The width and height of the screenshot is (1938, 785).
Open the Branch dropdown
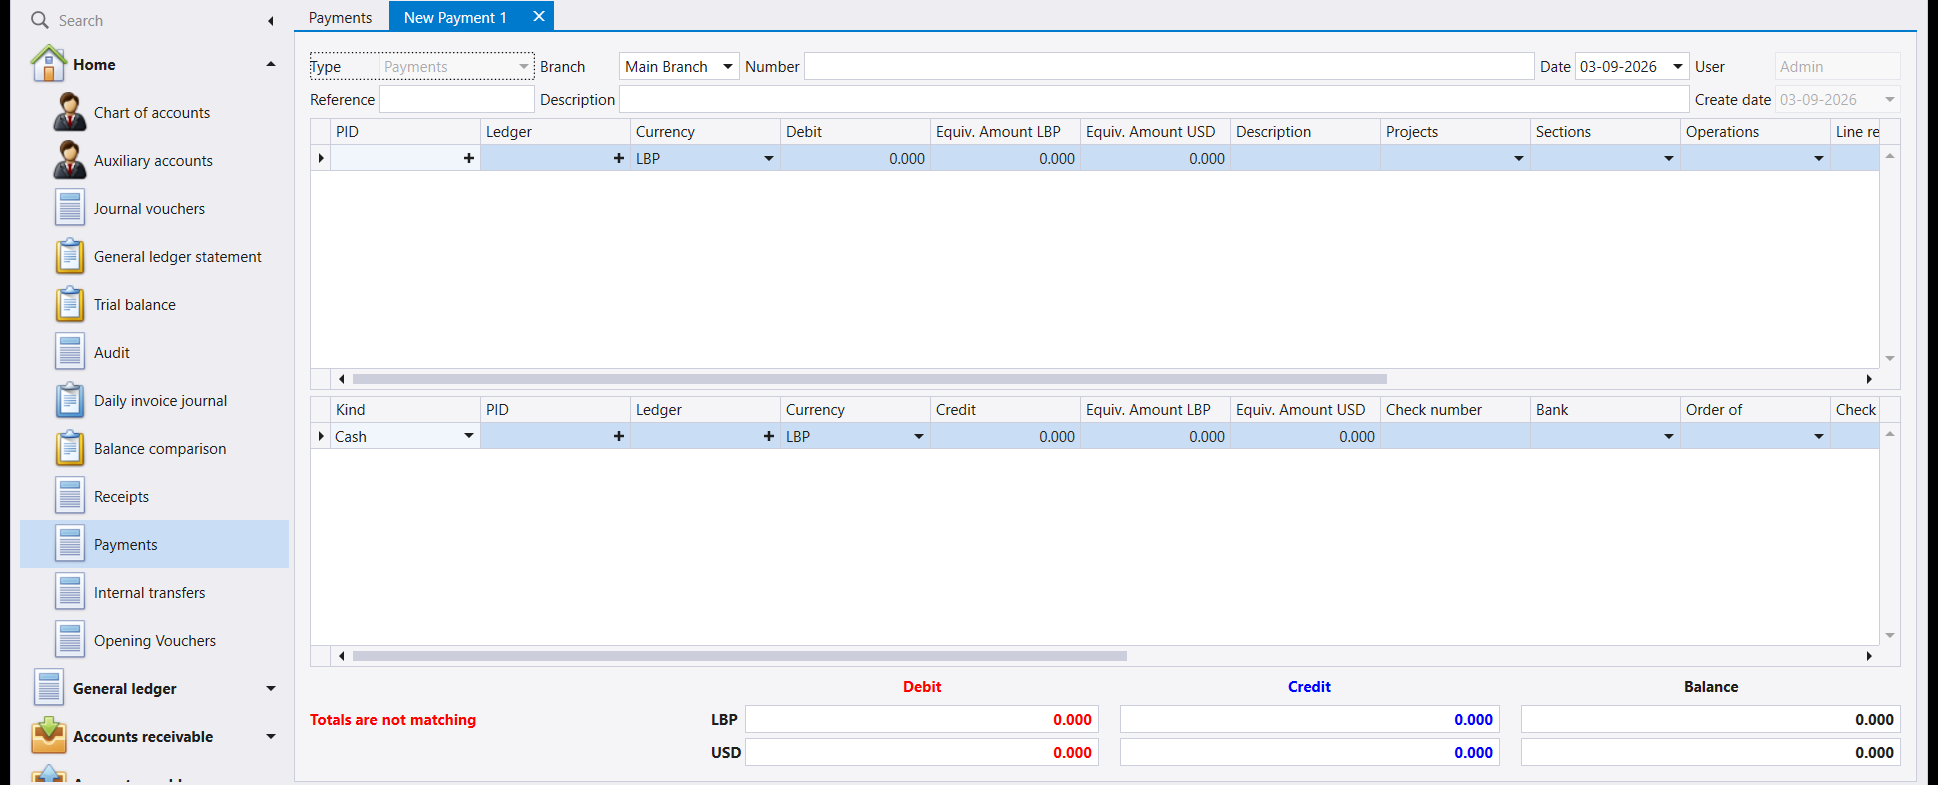[x=728, y=66]
